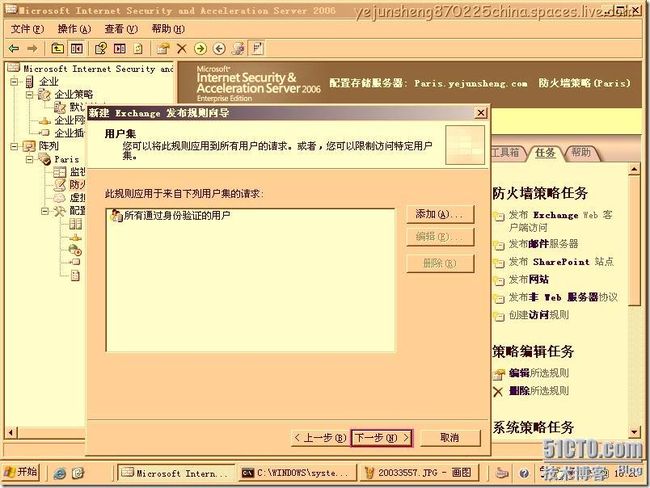Click the servers book icon under 配置
650x488 pixels.
75,224
